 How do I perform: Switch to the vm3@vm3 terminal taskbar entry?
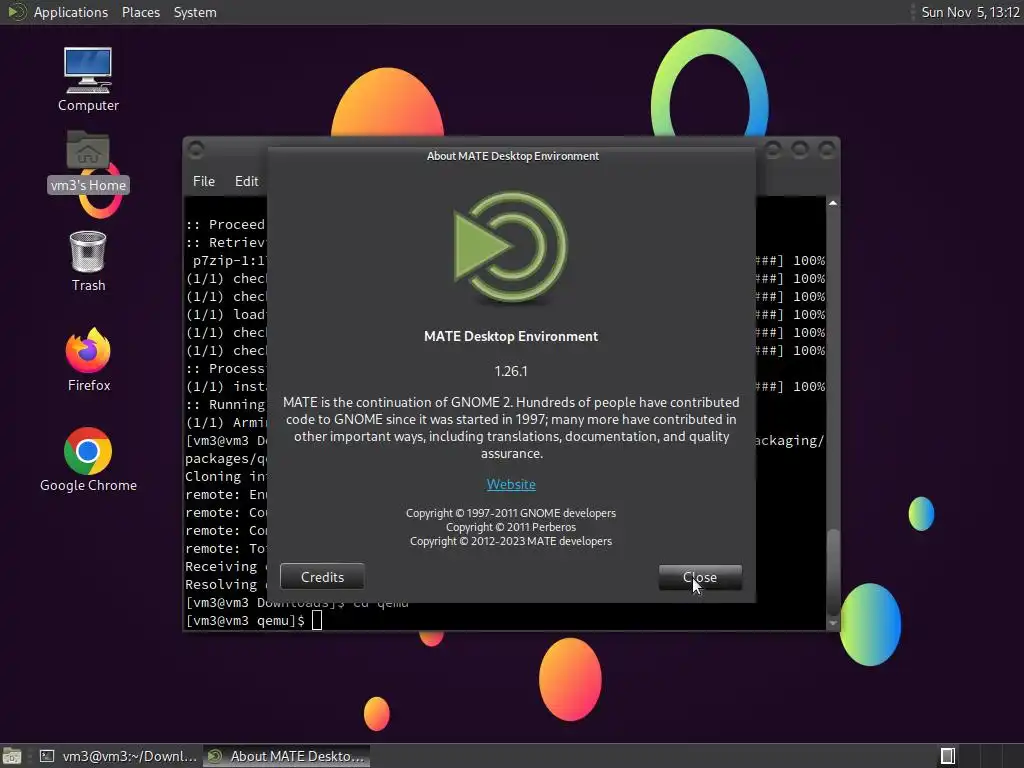(118, 756)
